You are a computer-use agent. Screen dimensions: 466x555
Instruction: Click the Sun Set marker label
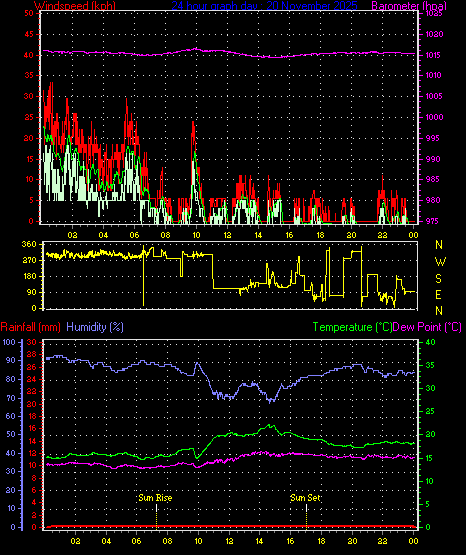click(x=305, y=498)
